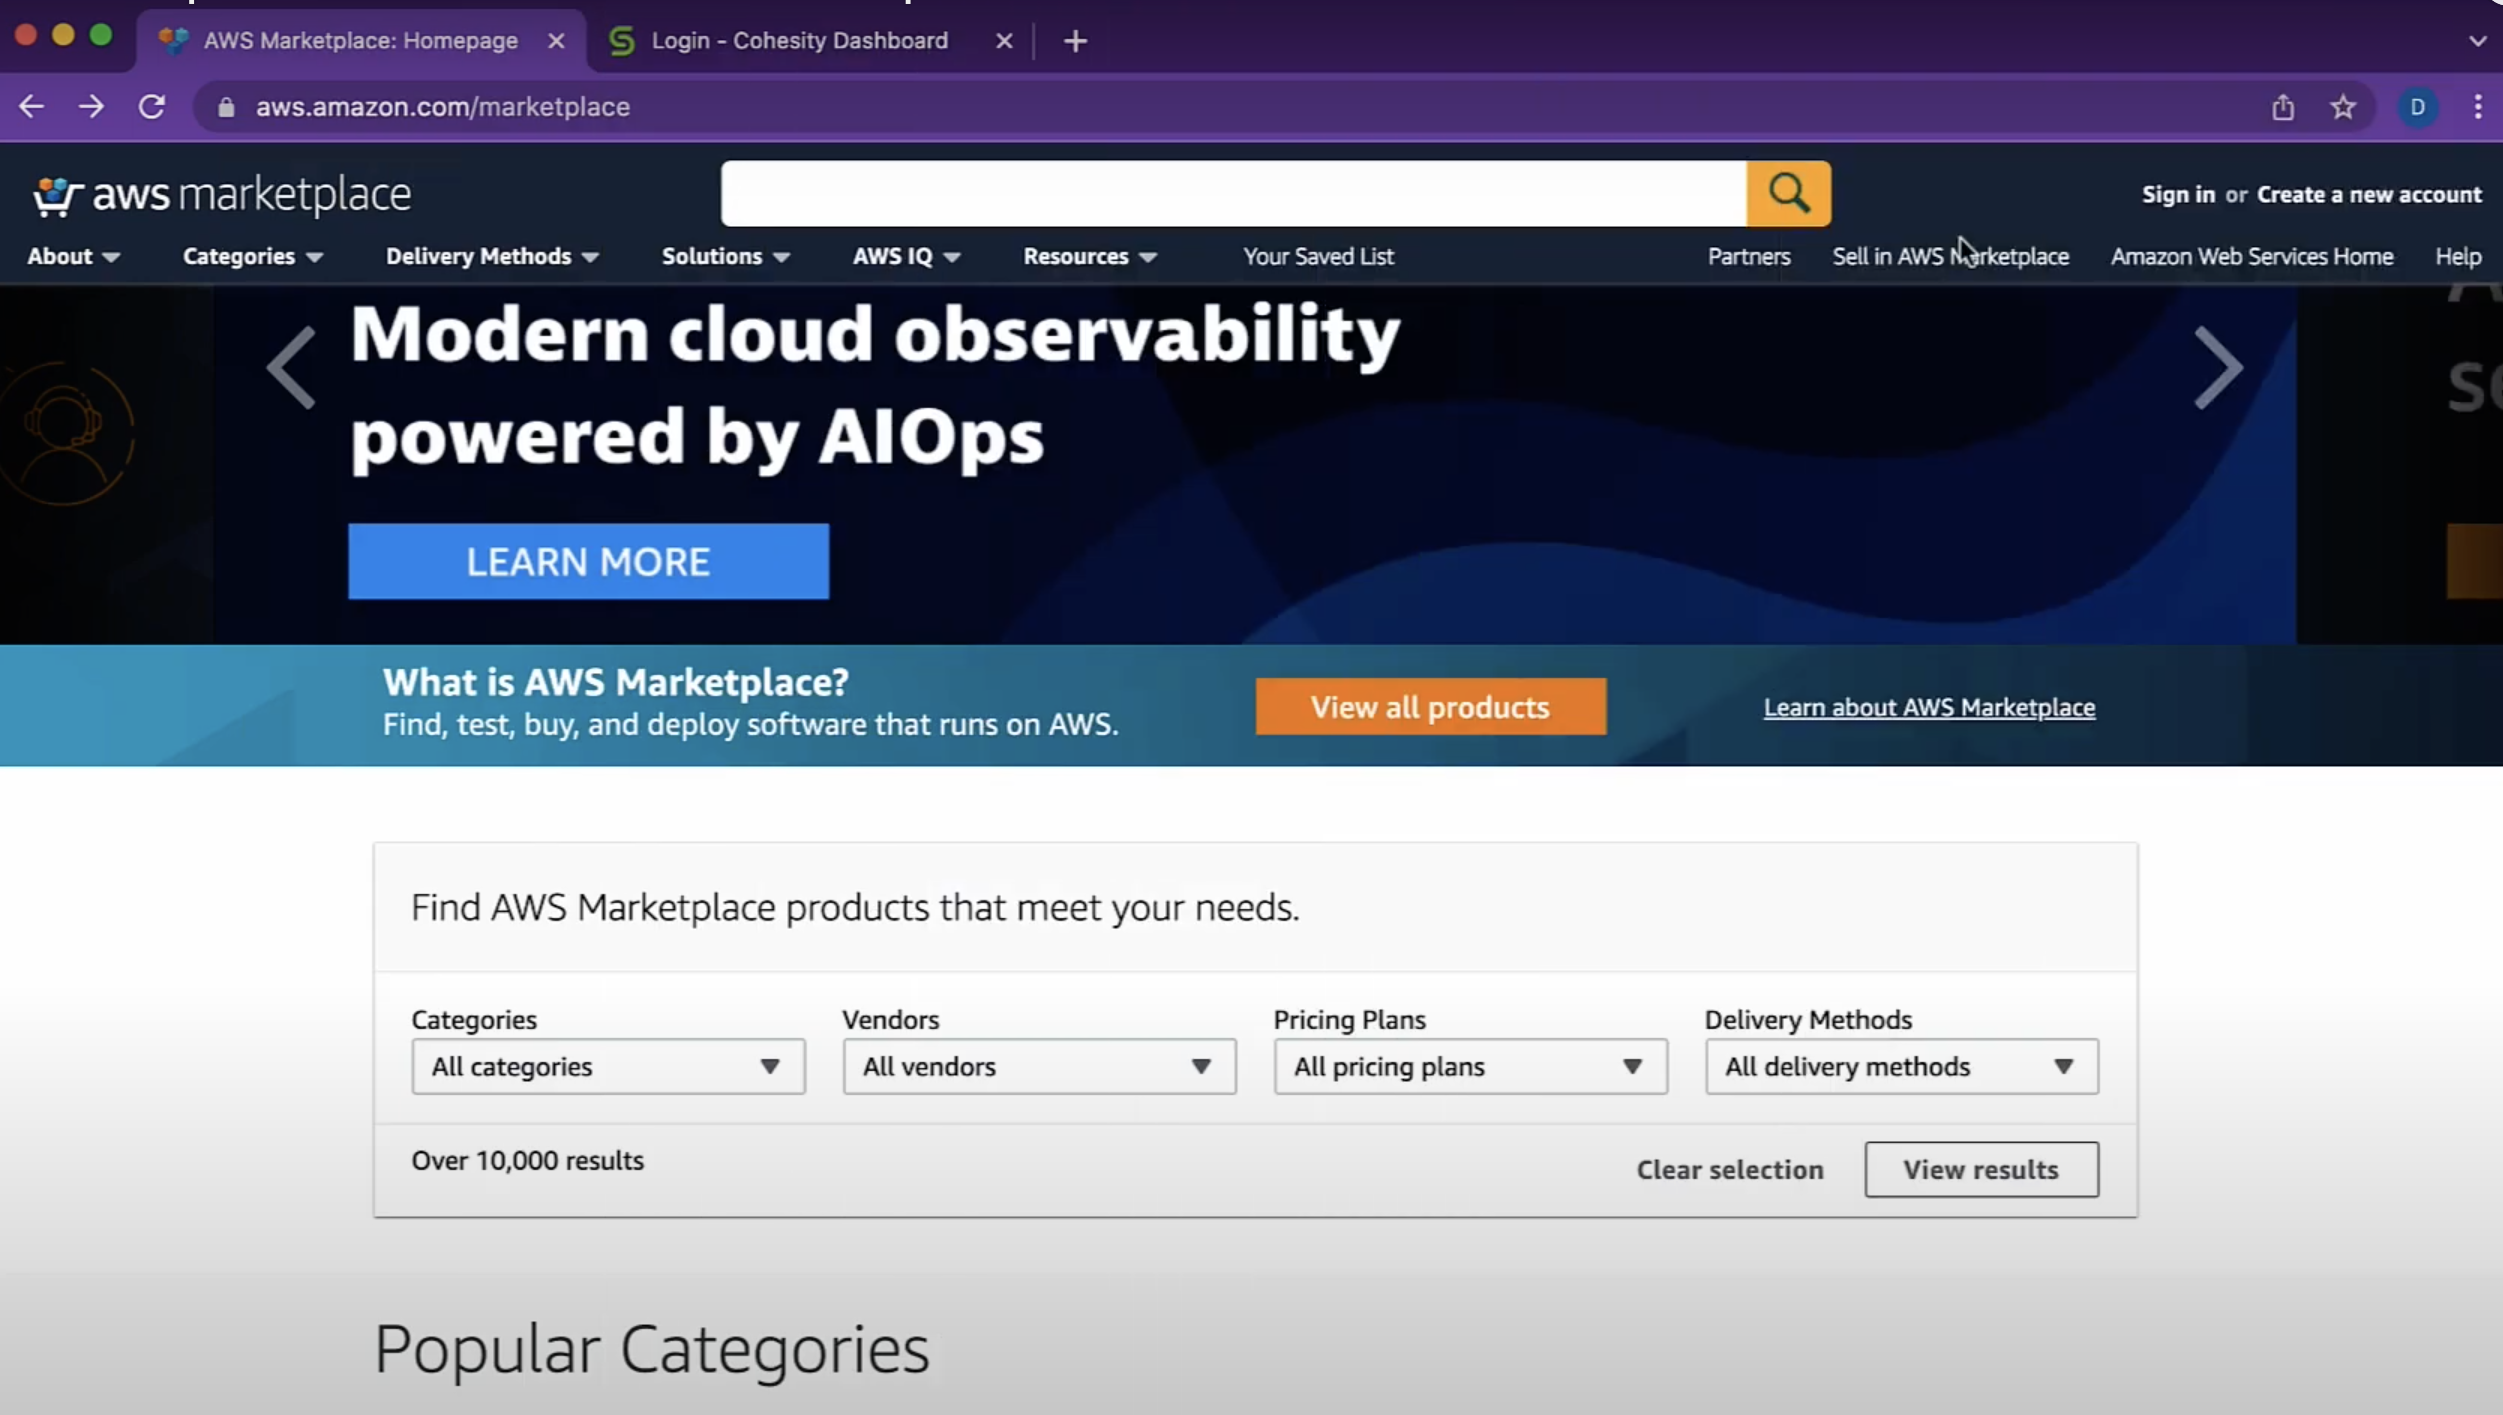Screen dimensions: 2503x1415
Task: Close the Cohesity Dashboard tab
Action: click(x=1004, y=41)
